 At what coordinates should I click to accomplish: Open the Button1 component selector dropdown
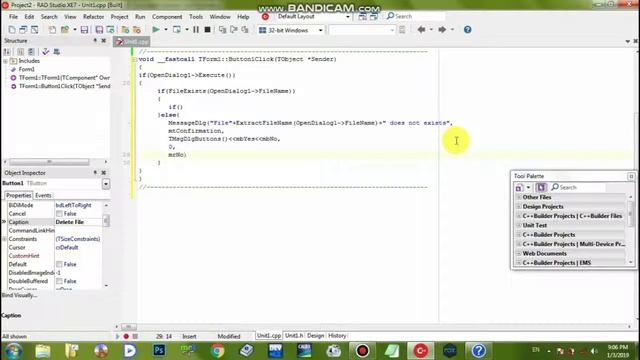[106, 184]
